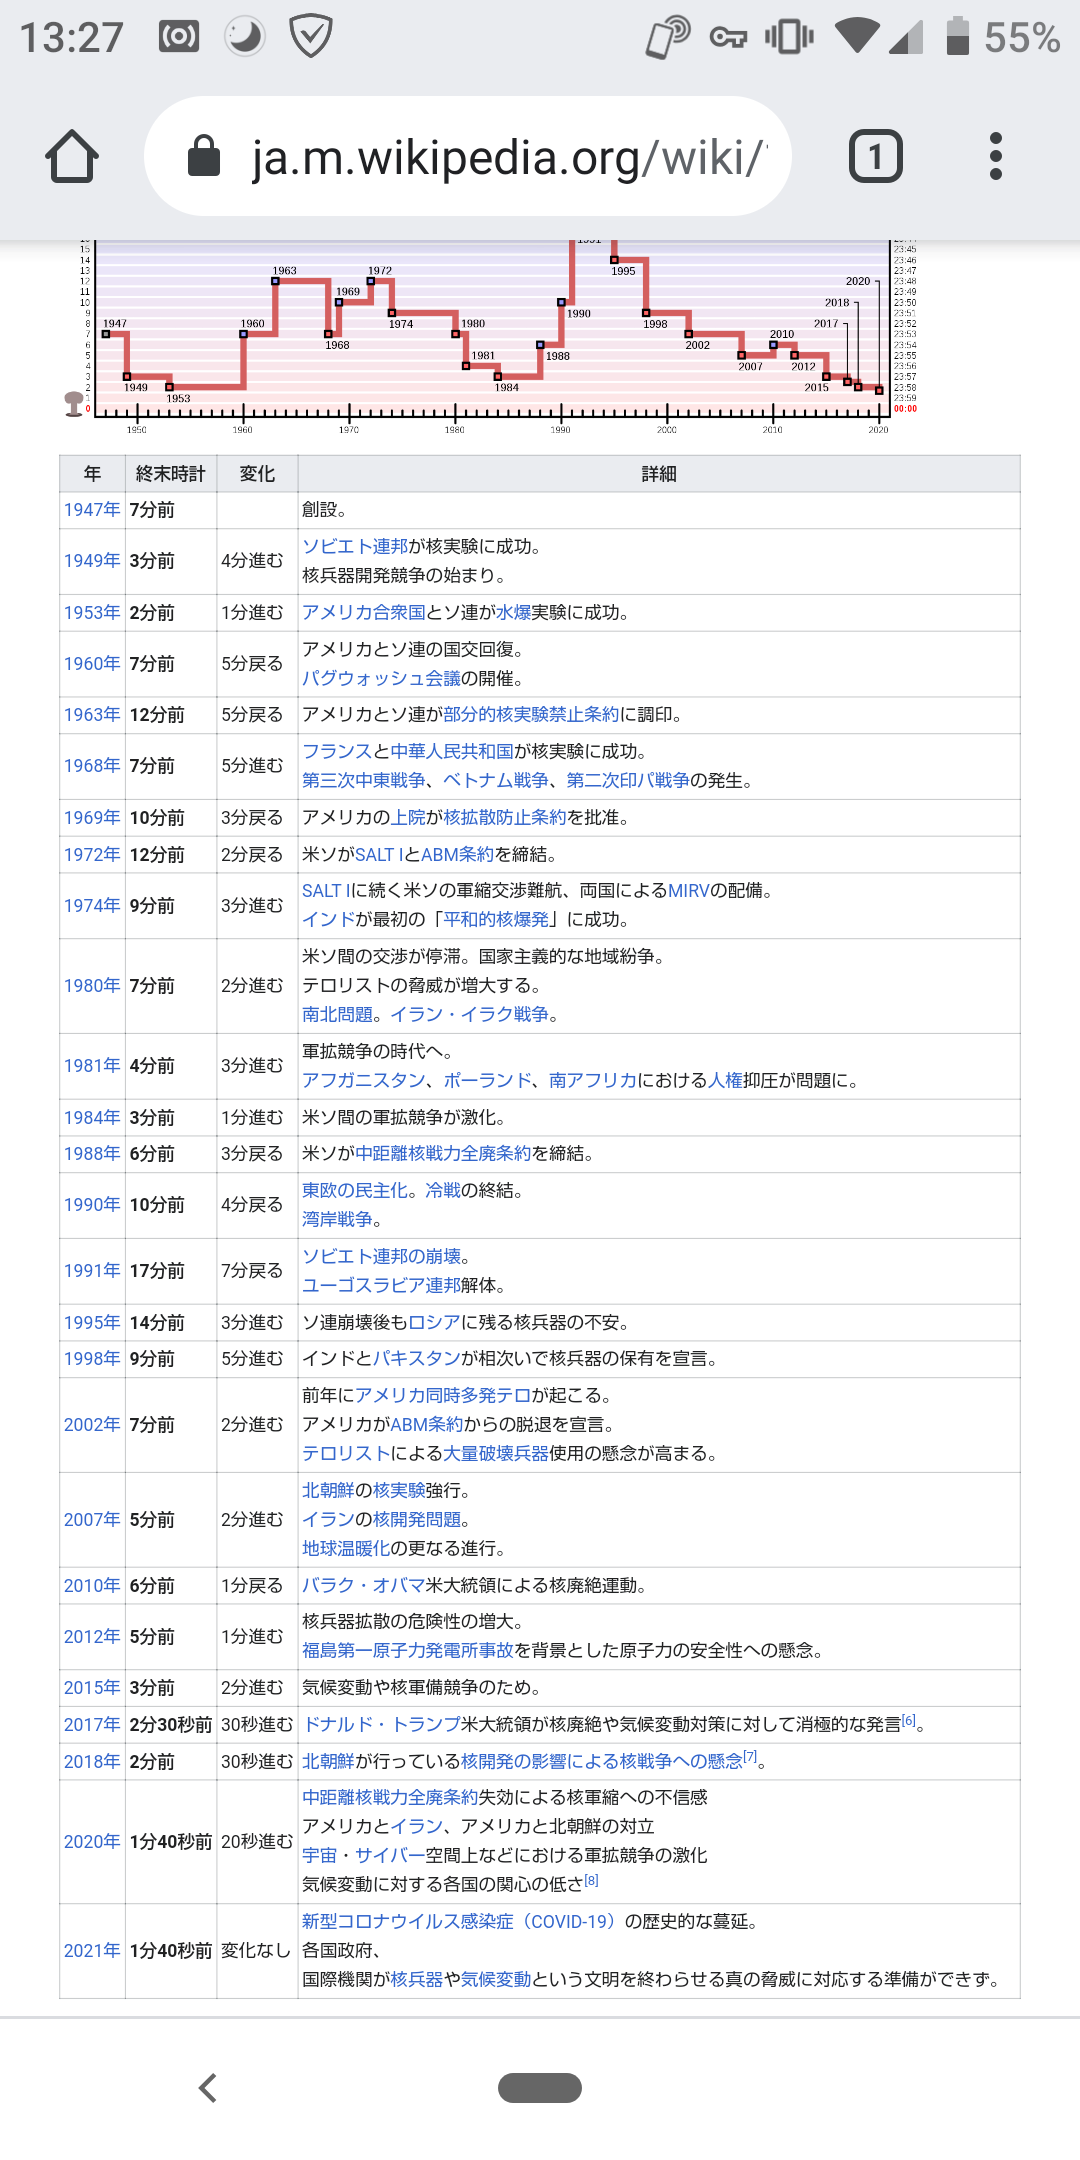This screenshot has height=2160, width=1080.
Task: Open the 南アフリカ link
Action: click(x=593, y=1080)
